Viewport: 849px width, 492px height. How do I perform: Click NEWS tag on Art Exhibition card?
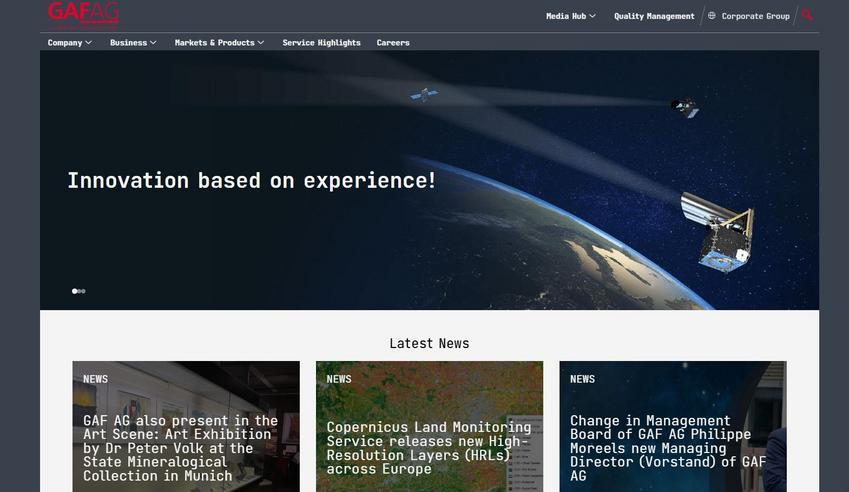[x=95, y=379]
